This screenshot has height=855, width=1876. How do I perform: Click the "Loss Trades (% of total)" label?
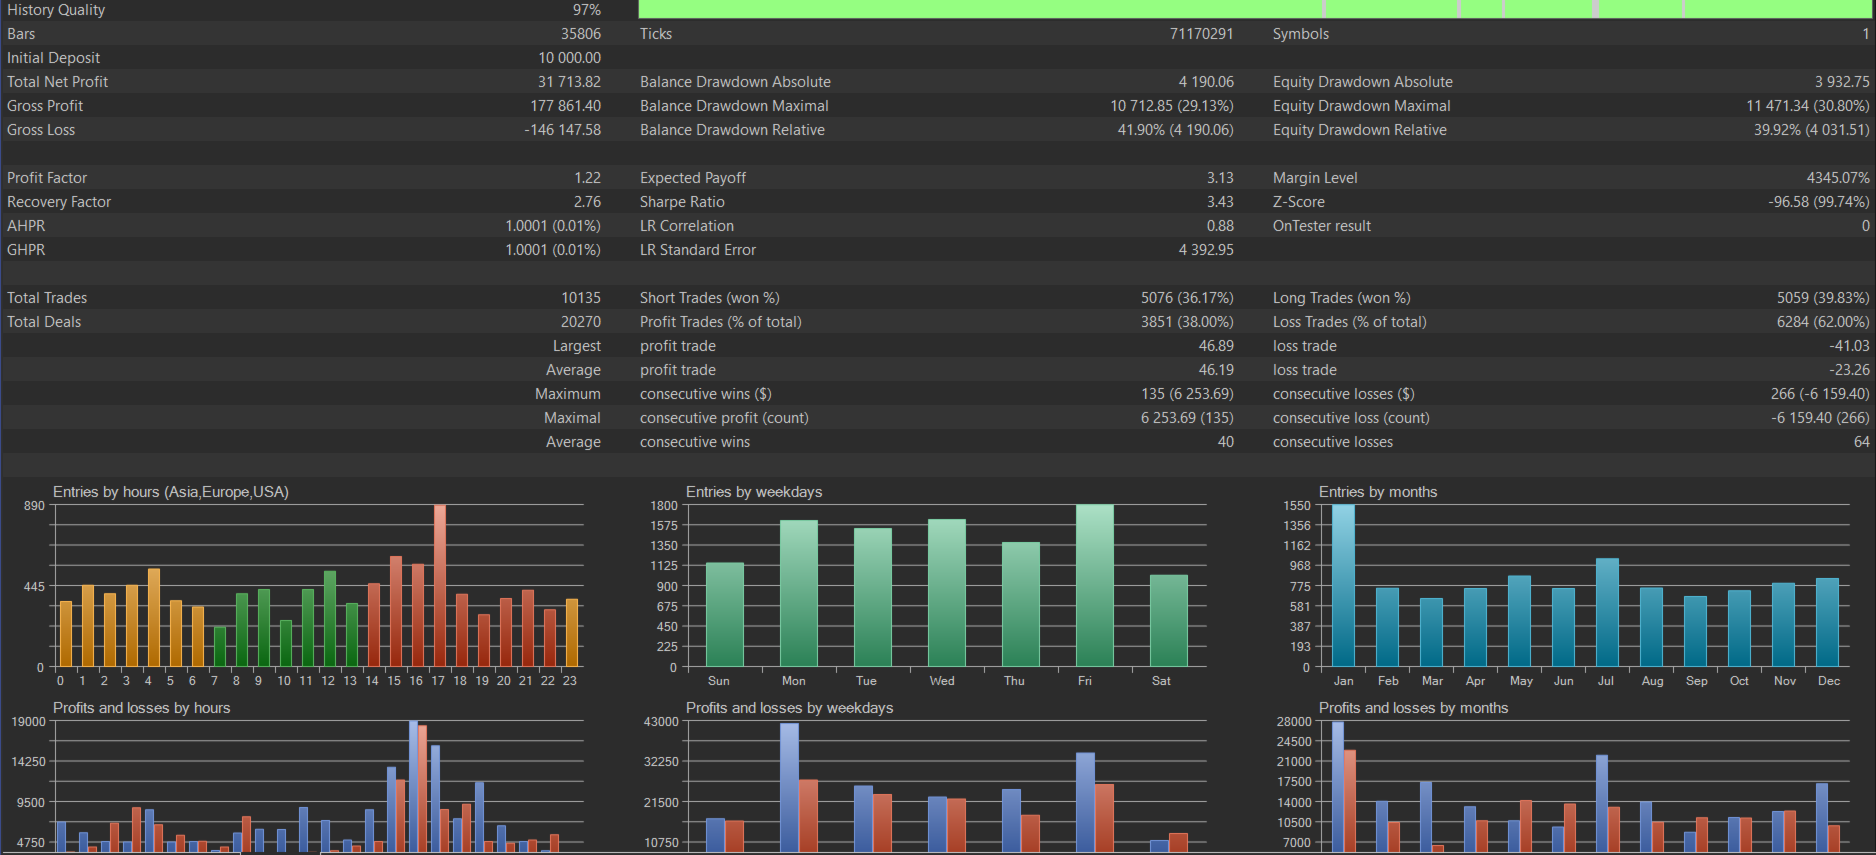point(1350,322)
